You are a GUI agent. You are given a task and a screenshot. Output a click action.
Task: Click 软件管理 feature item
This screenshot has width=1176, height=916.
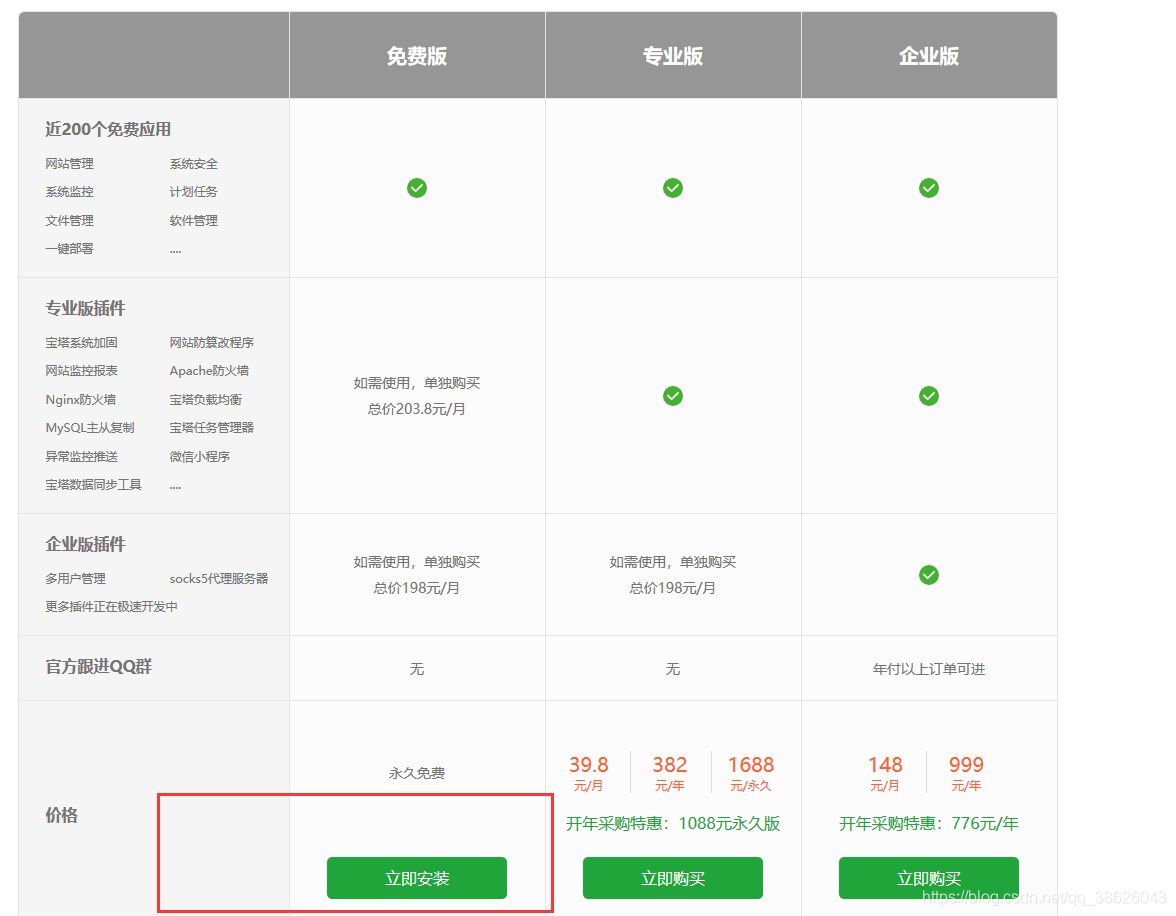(x=194, y=221)
